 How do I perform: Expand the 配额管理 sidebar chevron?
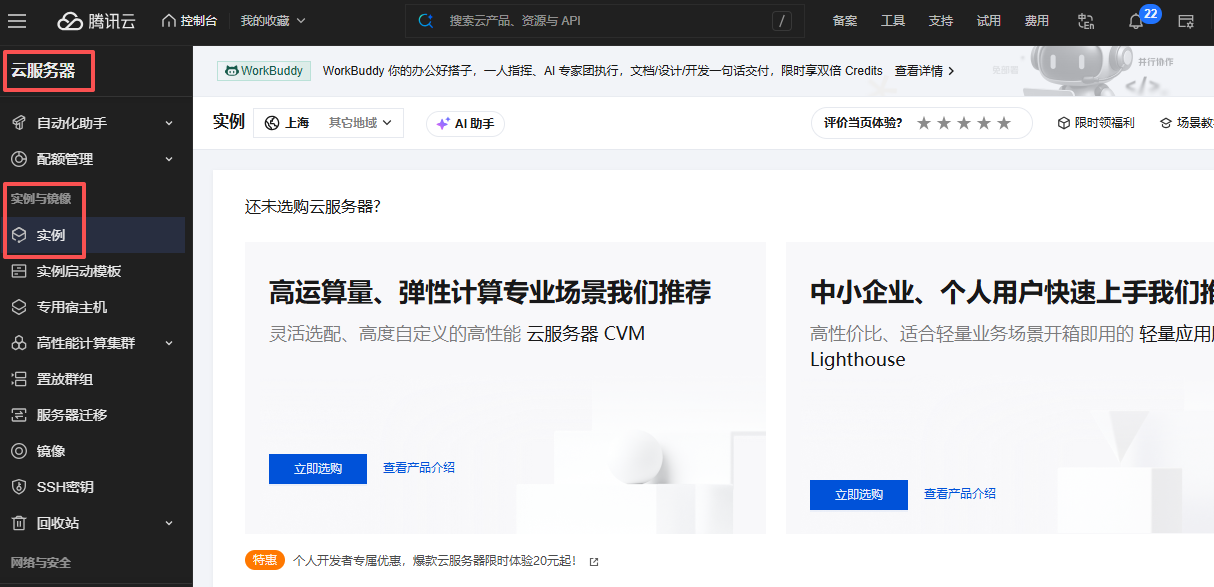pyautogui.click(x=169, y=159)
